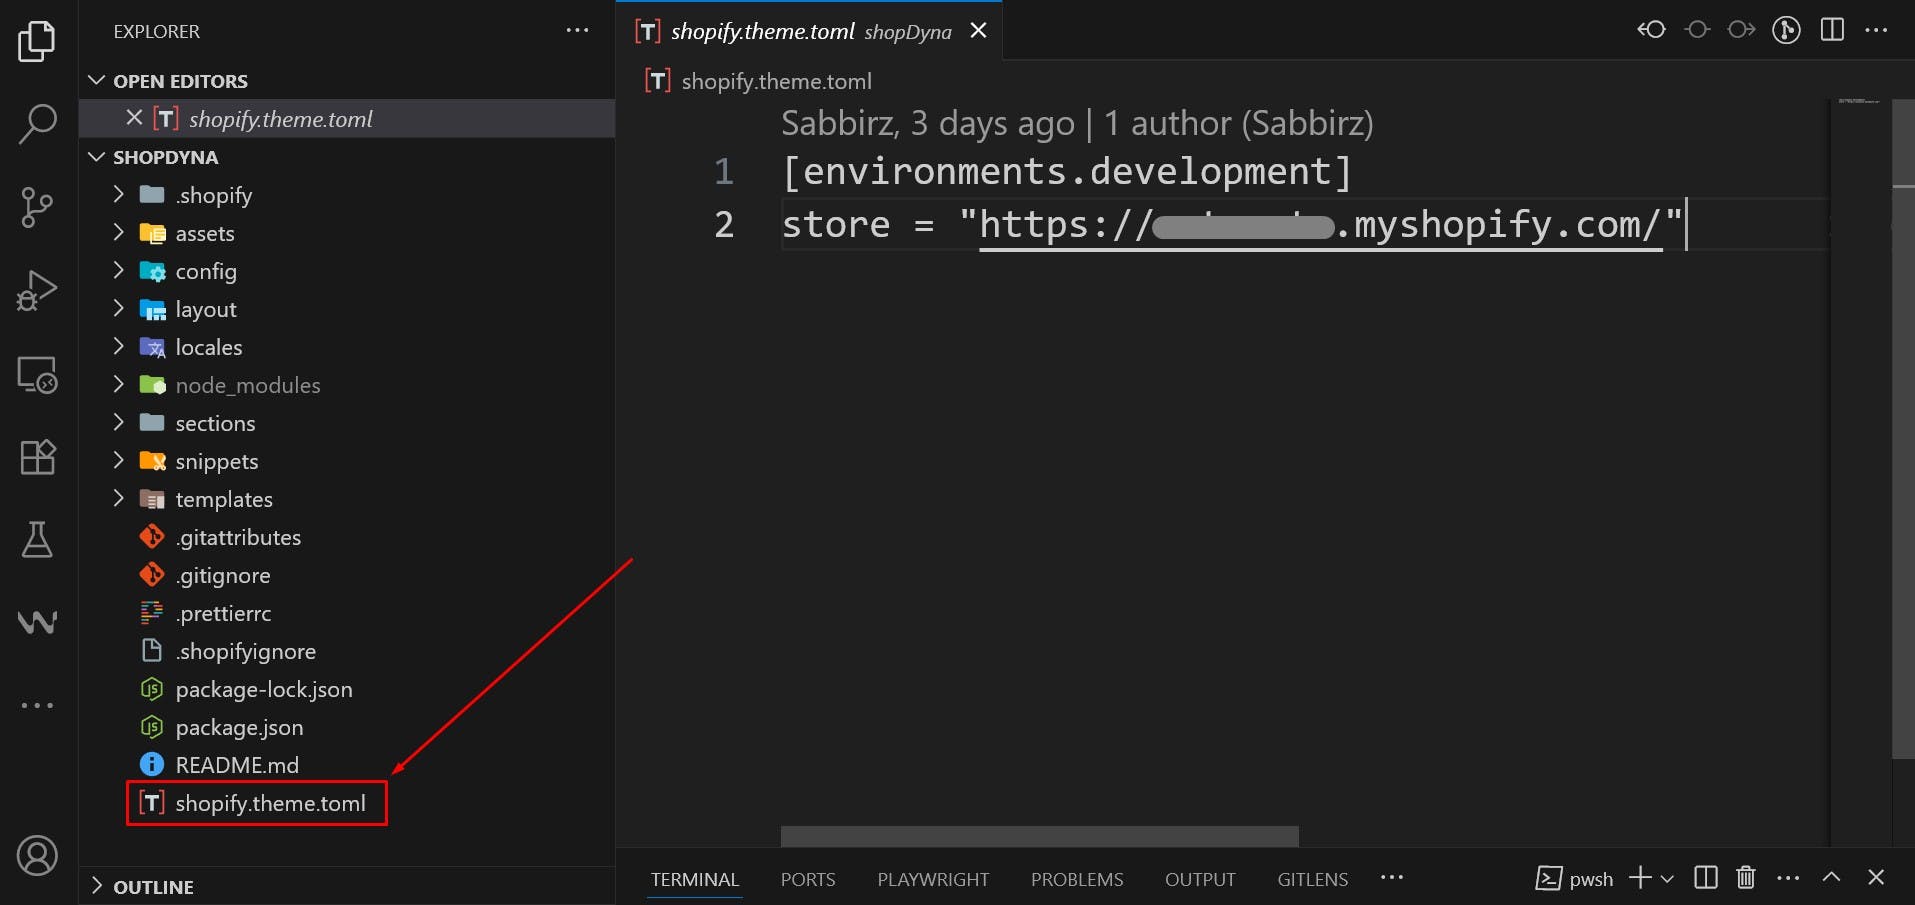Click the commit node icon in editor toolbar
1915x905 pixels.
pyautogui.click(x=1697, y=30)
